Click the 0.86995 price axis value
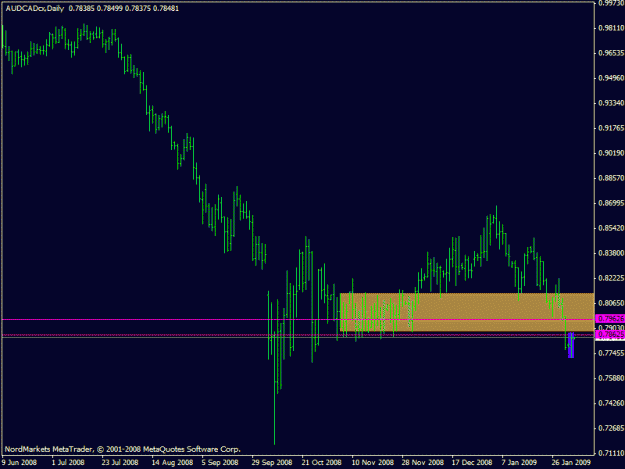The height and width of the screenshot is (469, 625). click(x=611, y=203)
